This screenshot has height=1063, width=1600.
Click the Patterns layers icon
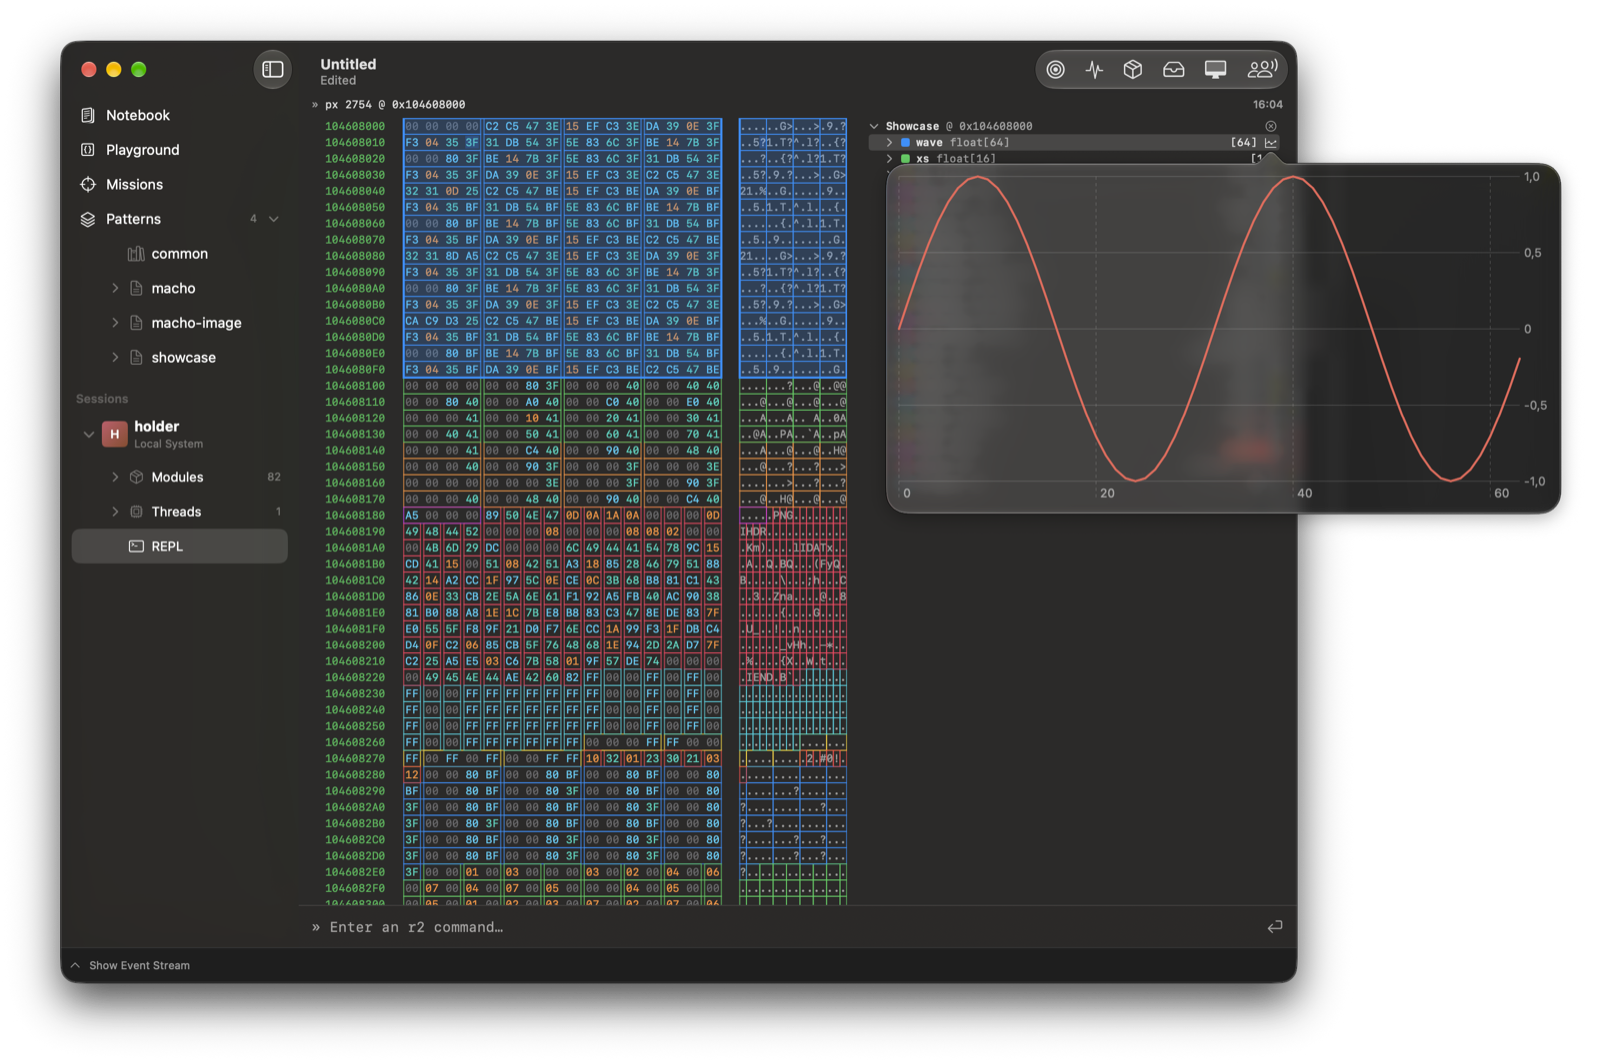coord(88,219)
